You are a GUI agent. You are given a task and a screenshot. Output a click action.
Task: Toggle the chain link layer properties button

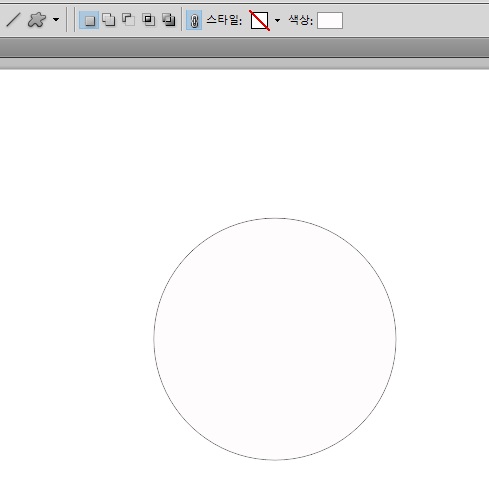point(194,20)
